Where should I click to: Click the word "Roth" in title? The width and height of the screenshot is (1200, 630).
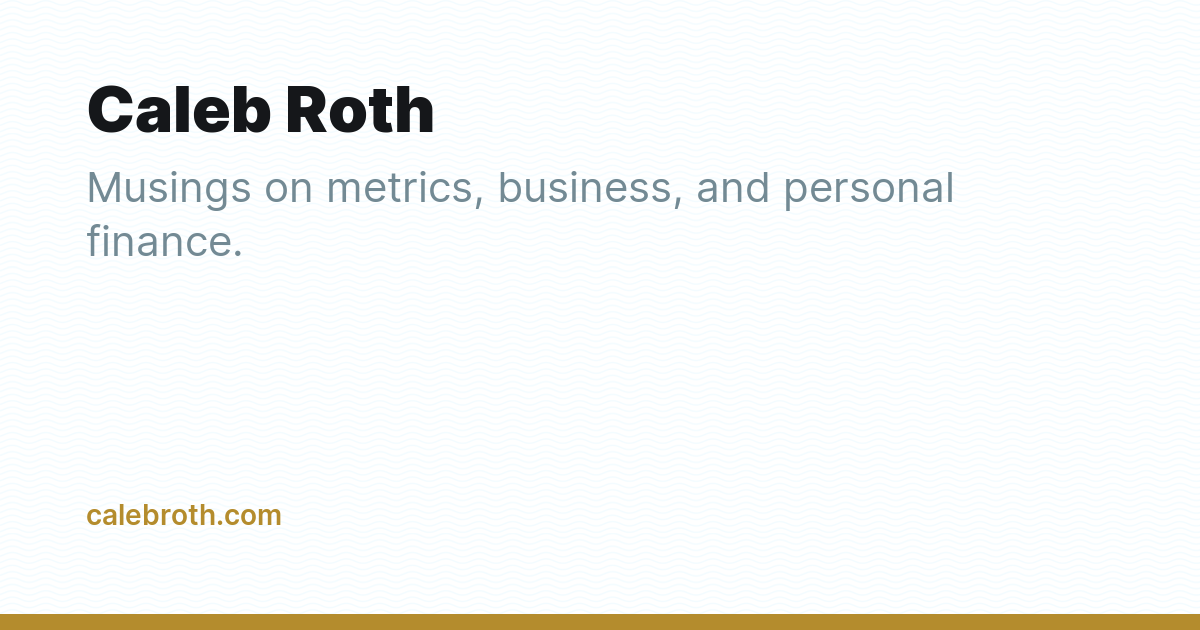click(x=360, y=110)
